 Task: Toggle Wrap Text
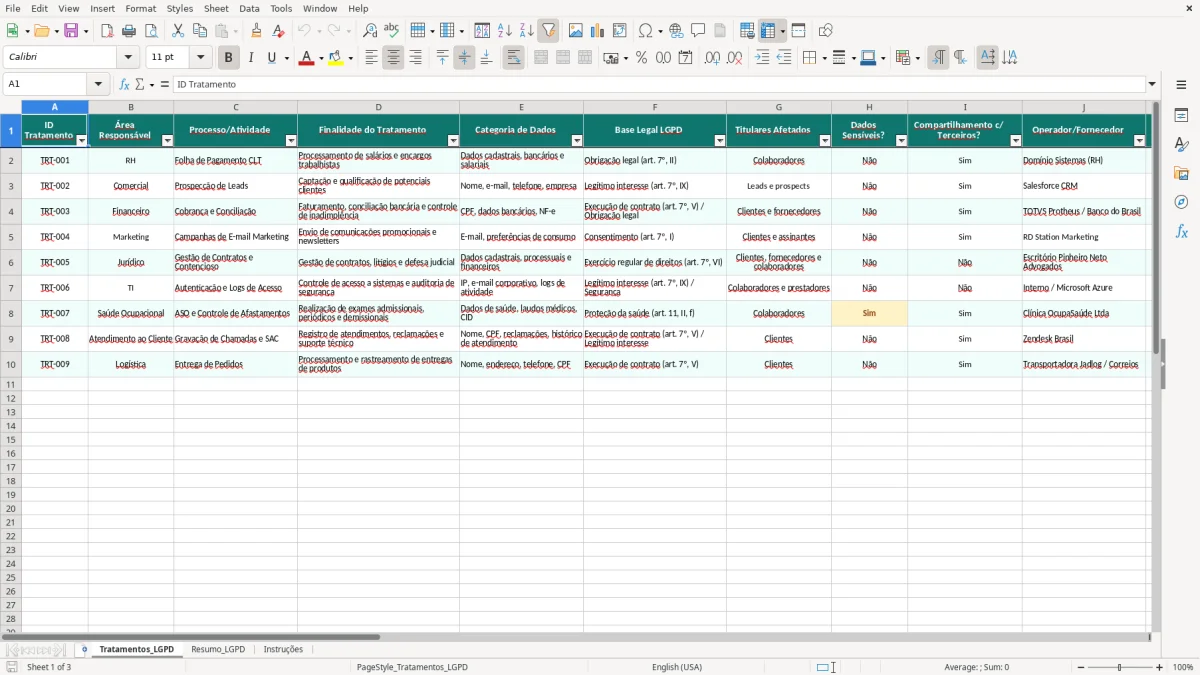click(x=514, y=58)
